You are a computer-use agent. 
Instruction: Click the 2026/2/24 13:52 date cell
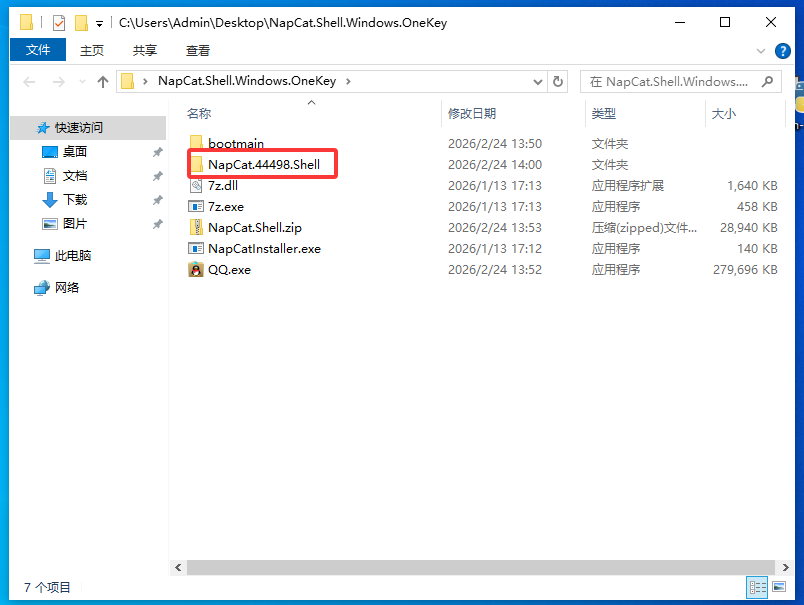[495, 270]
